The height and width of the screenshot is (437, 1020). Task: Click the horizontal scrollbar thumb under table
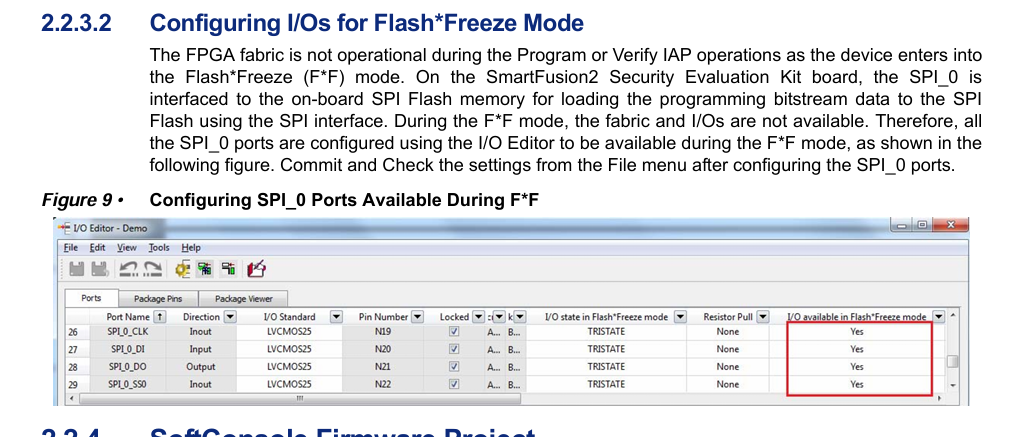tap(300, 397)
